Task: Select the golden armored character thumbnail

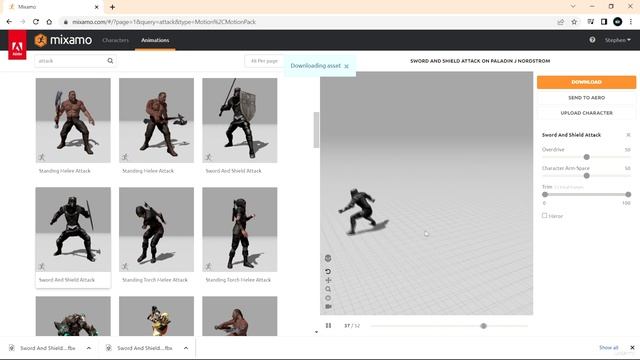Action: click(156, 316)
